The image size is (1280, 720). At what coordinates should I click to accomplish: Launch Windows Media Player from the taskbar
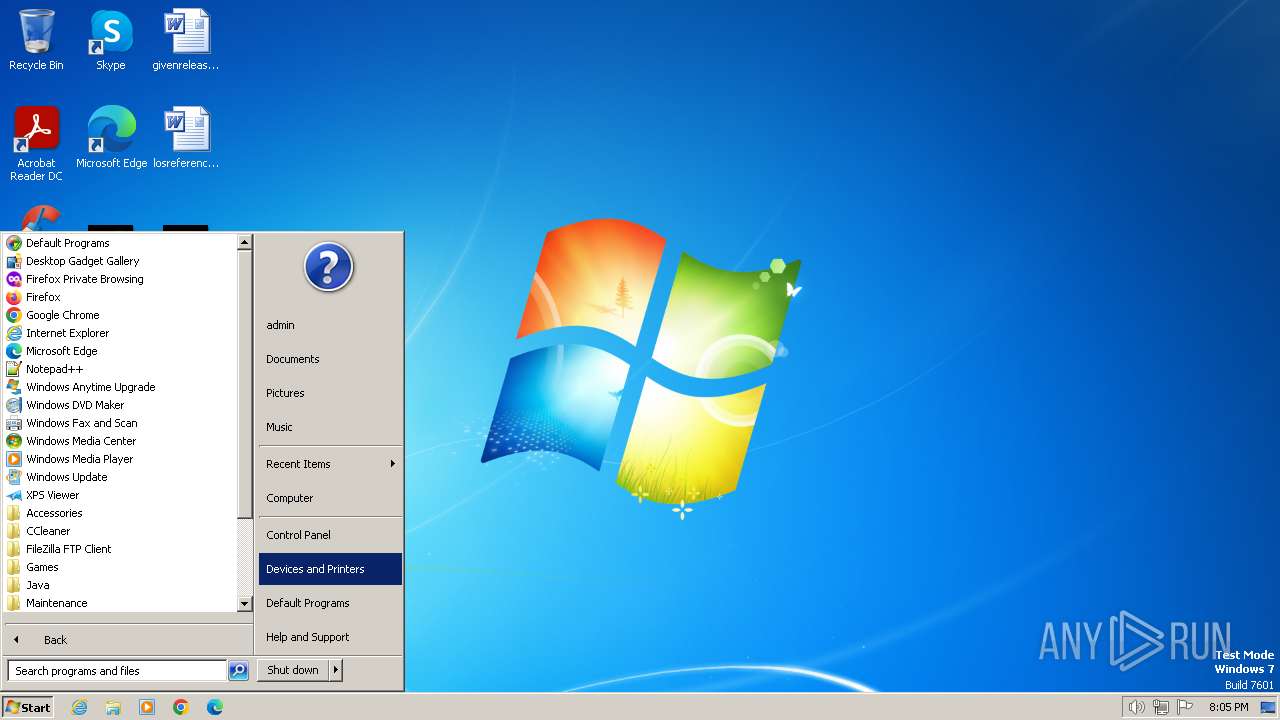(x=147, y=707)
